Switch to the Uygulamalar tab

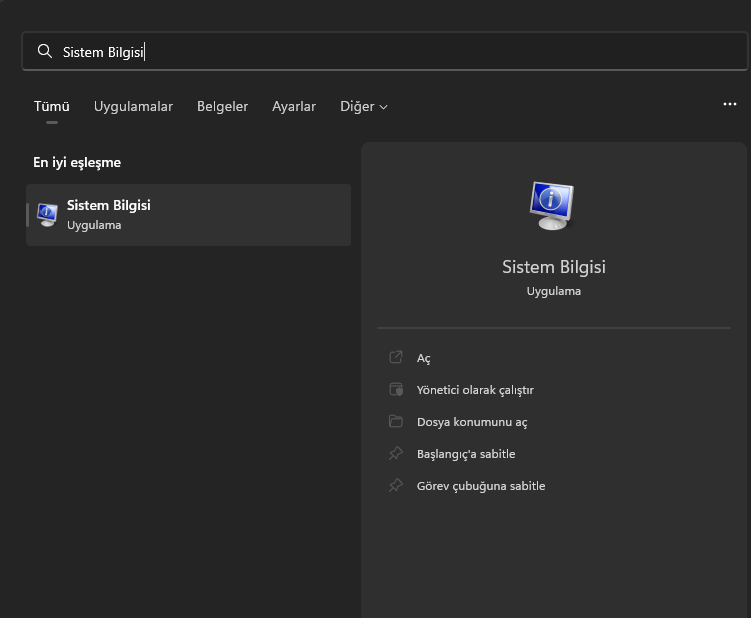pos(133,106)
